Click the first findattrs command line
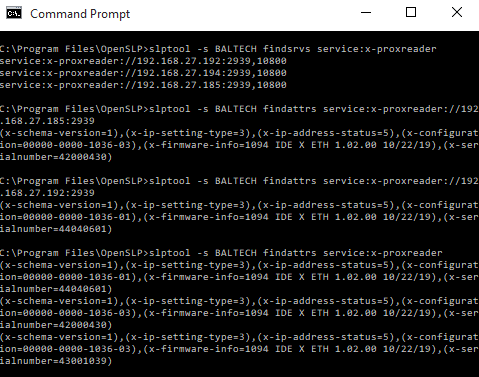This screenshot has width=479, height=377. point(239,109)
